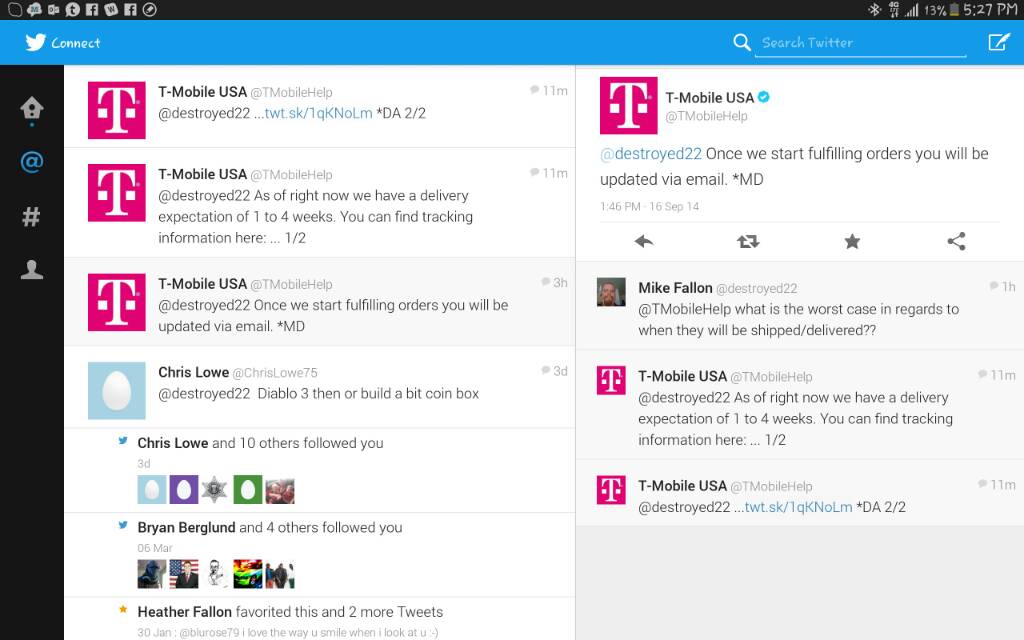The height and width of the screenshot is (640, 1024).
Task: Tap the Connect title in header
Action: [x=76, y=43]
